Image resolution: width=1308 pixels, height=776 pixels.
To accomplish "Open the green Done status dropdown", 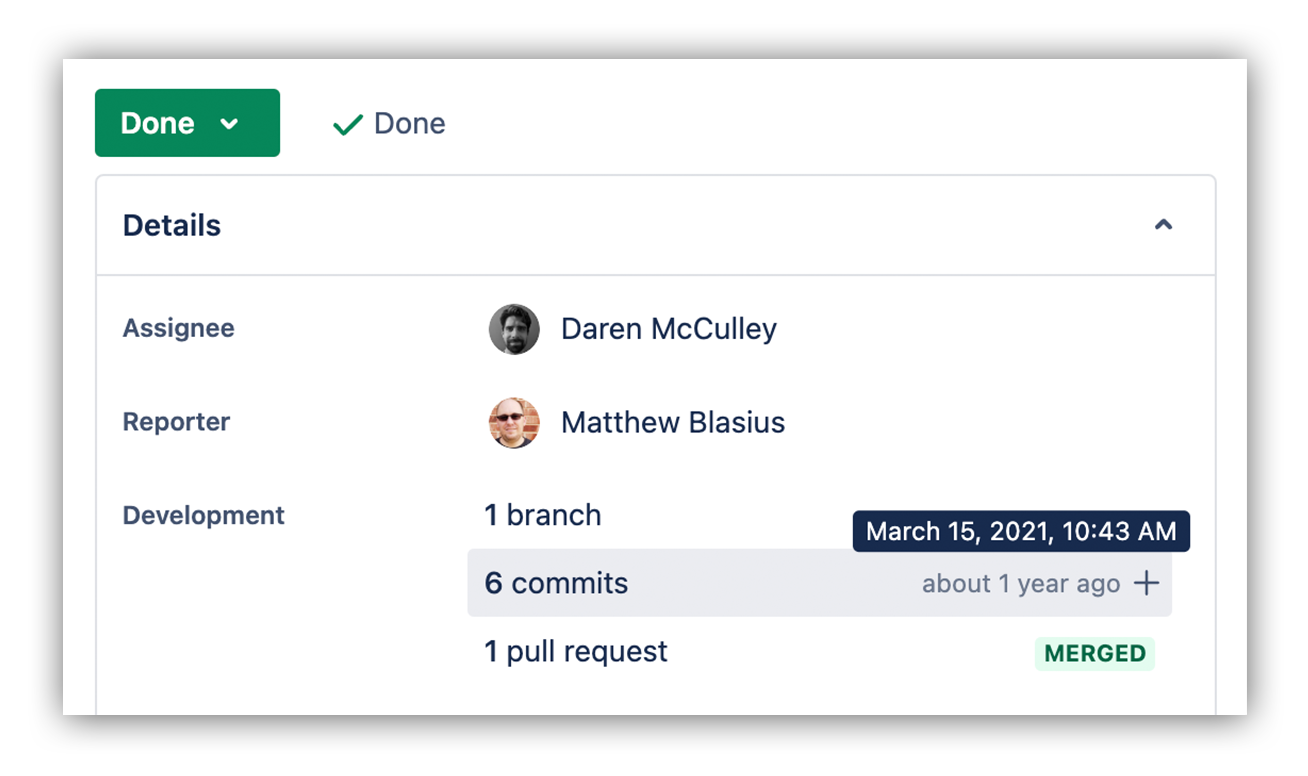I will 187,123.
